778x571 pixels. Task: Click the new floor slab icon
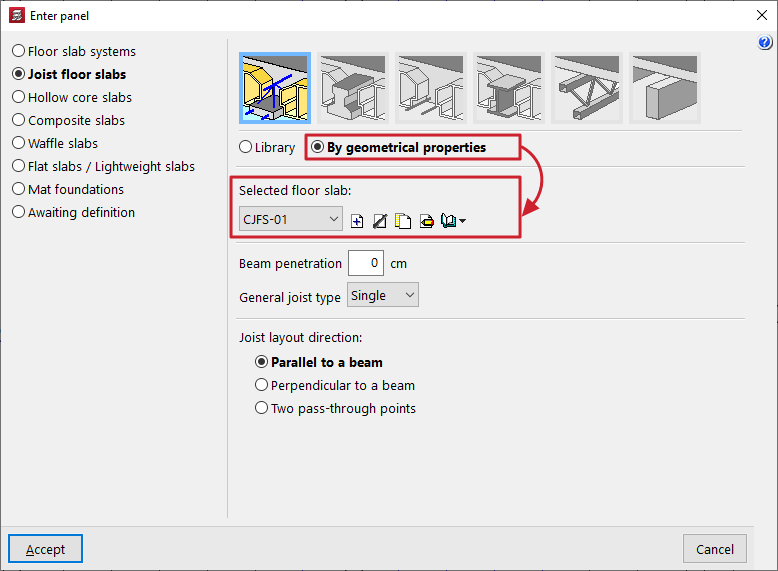[357, 221]
